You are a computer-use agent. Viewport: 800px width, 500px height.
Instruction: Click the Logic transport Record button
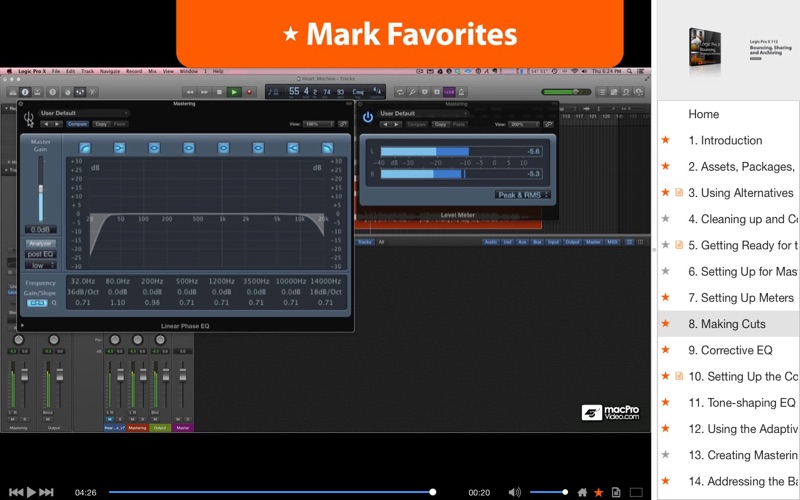point(249,92)
